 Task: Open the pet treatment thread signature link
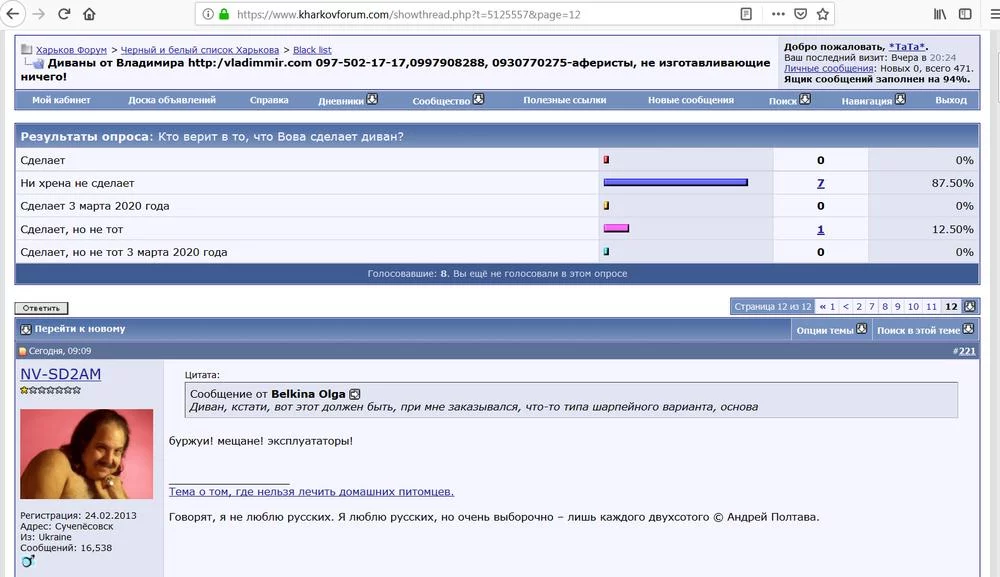311,491
